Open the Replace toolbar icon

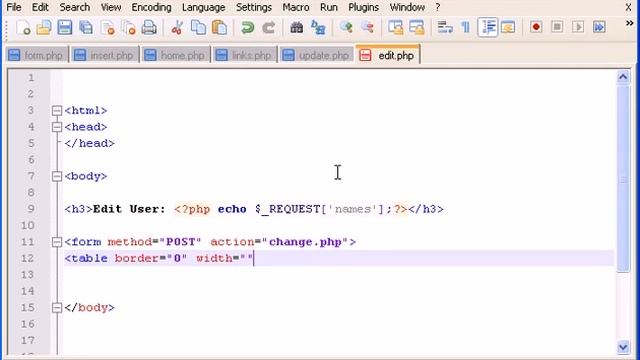318,28
